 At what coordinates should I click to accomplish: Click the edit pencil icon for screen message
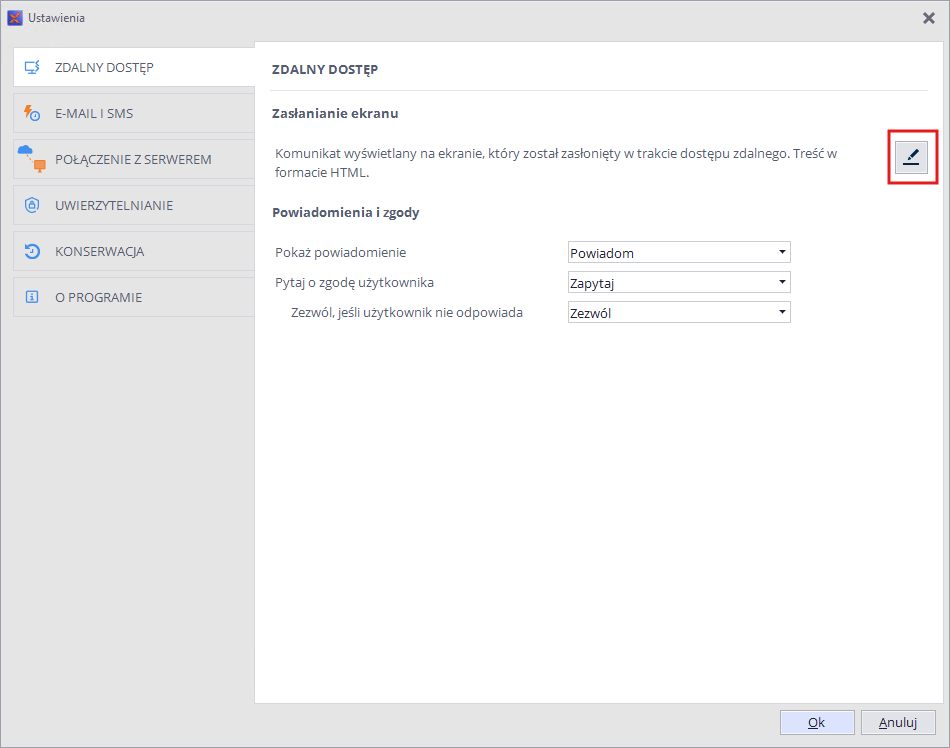click(x=911, y=157)
